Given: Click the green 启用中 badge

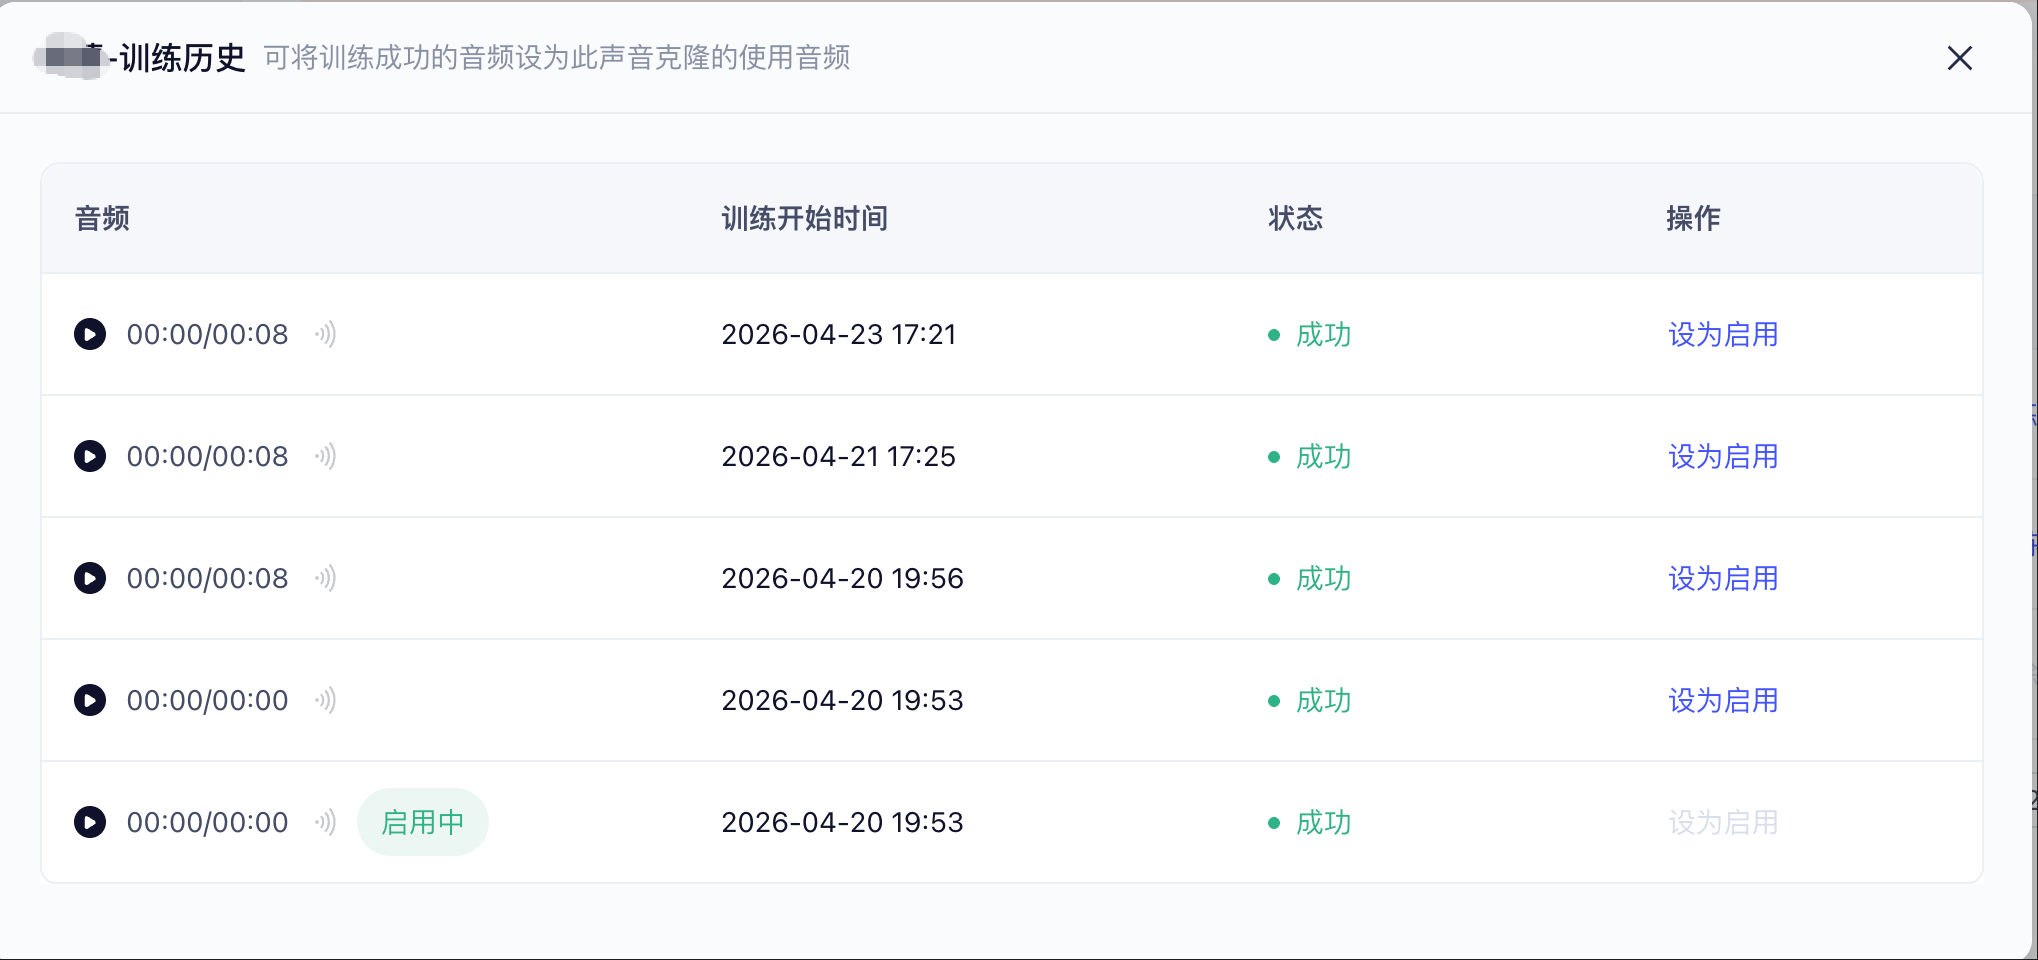Looking at the screenshot, I should pyautogui.click(x=422, y=822).
